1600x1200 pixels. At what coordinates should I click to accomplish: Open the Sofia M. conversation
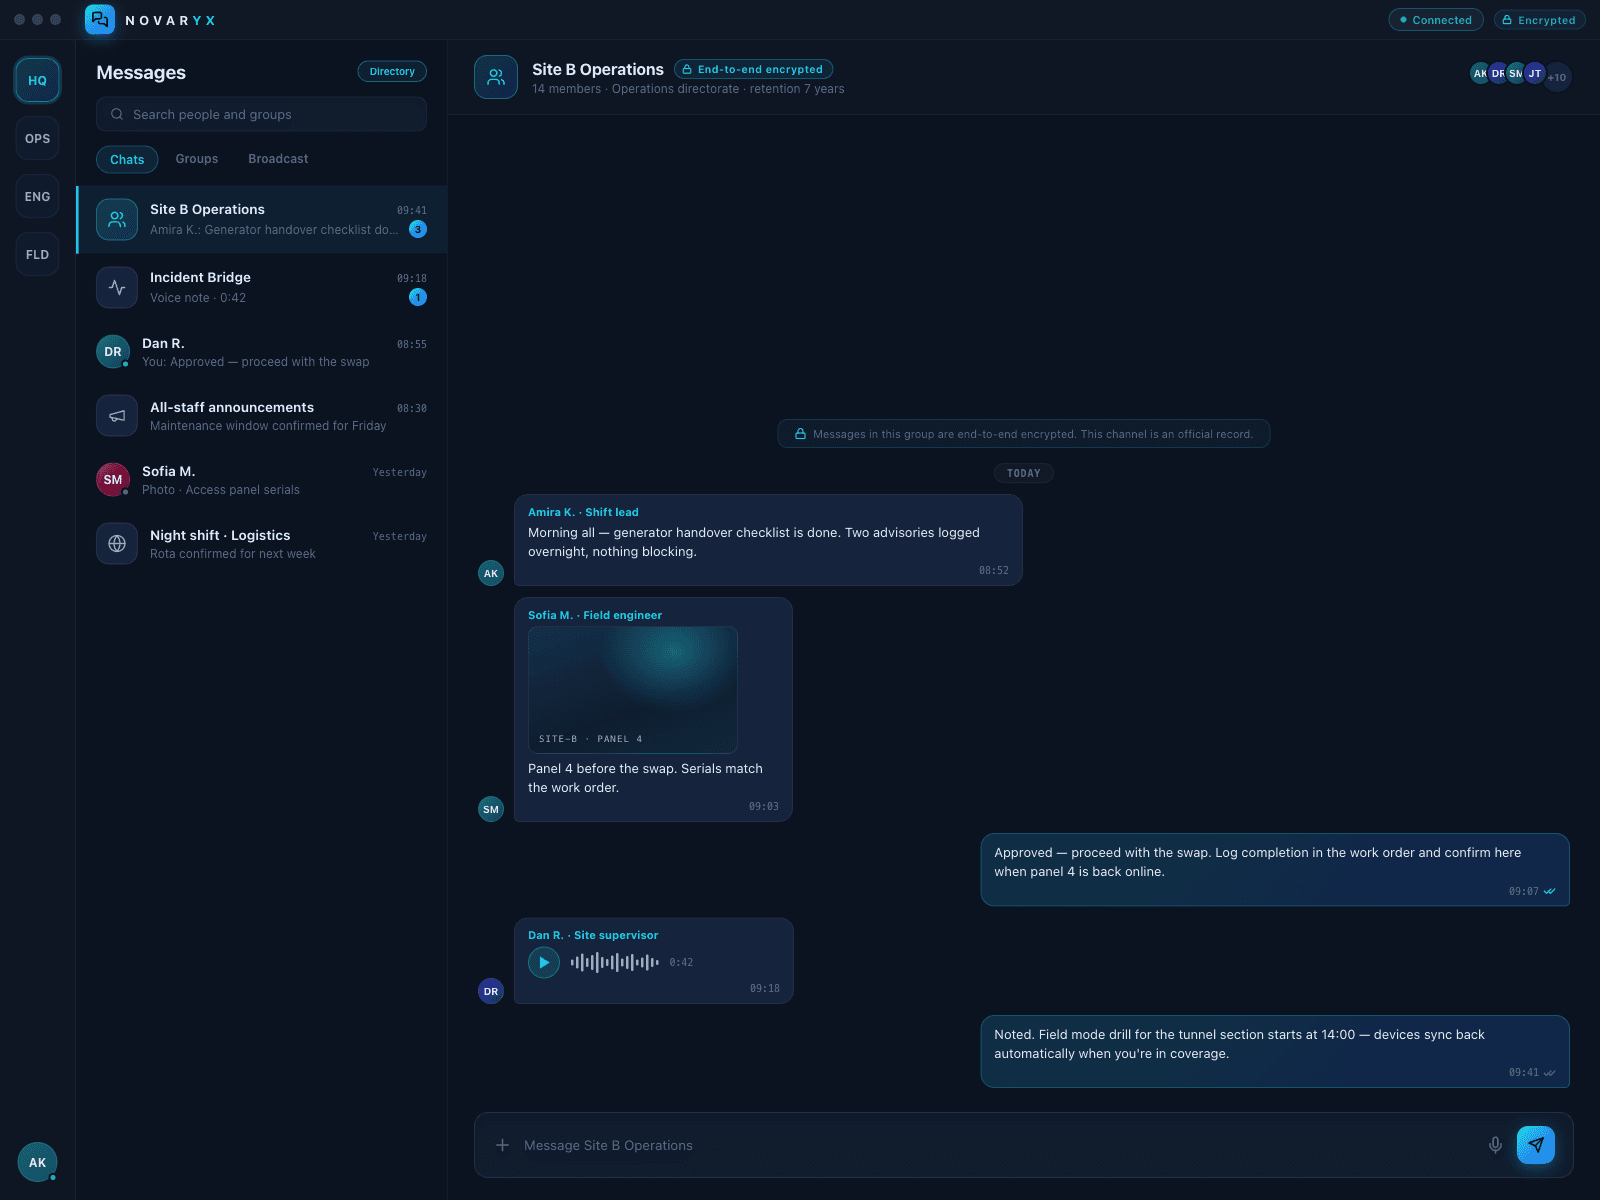click(x=262, y=480)
